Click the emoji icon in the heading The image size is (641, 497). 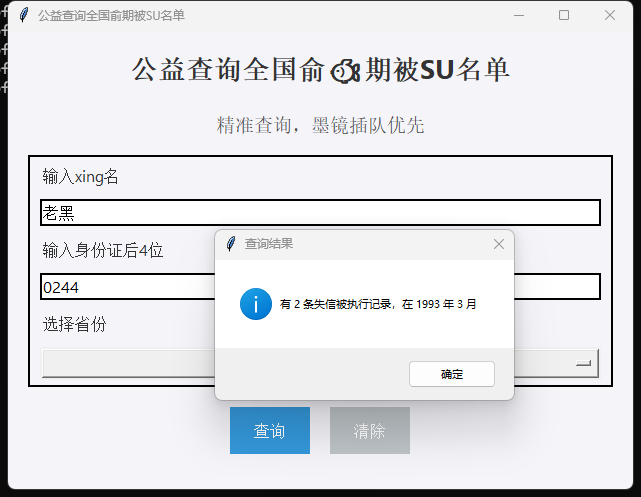coord(345,70)
